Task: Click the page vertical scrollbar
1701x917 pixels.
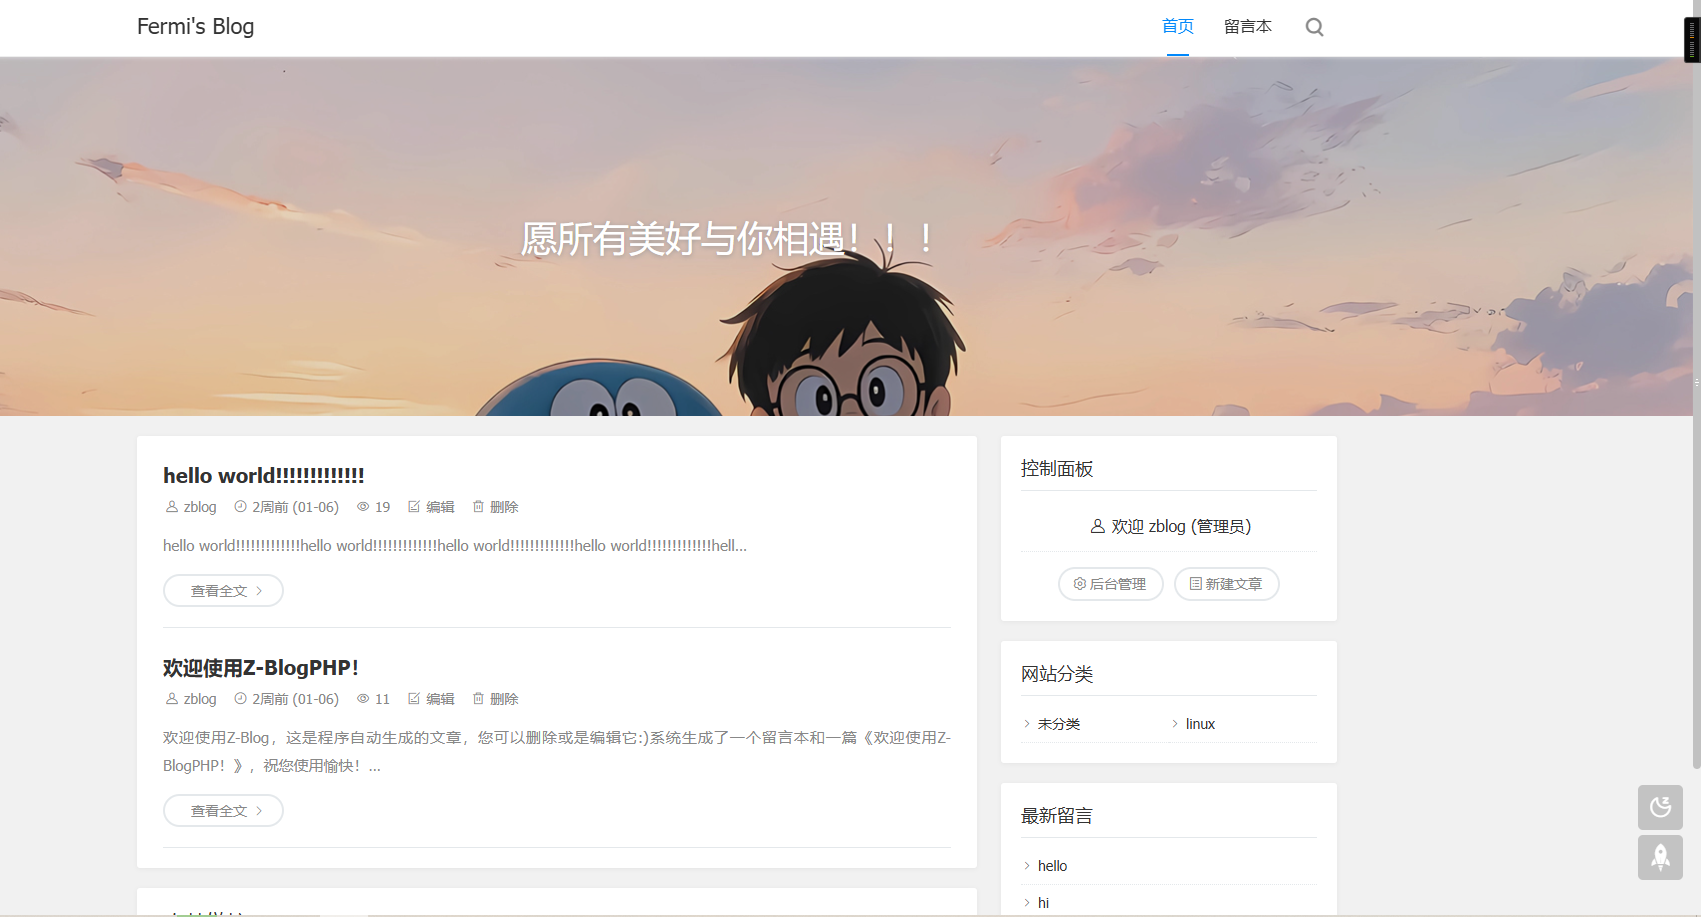Action: (x=1695, y=400)
